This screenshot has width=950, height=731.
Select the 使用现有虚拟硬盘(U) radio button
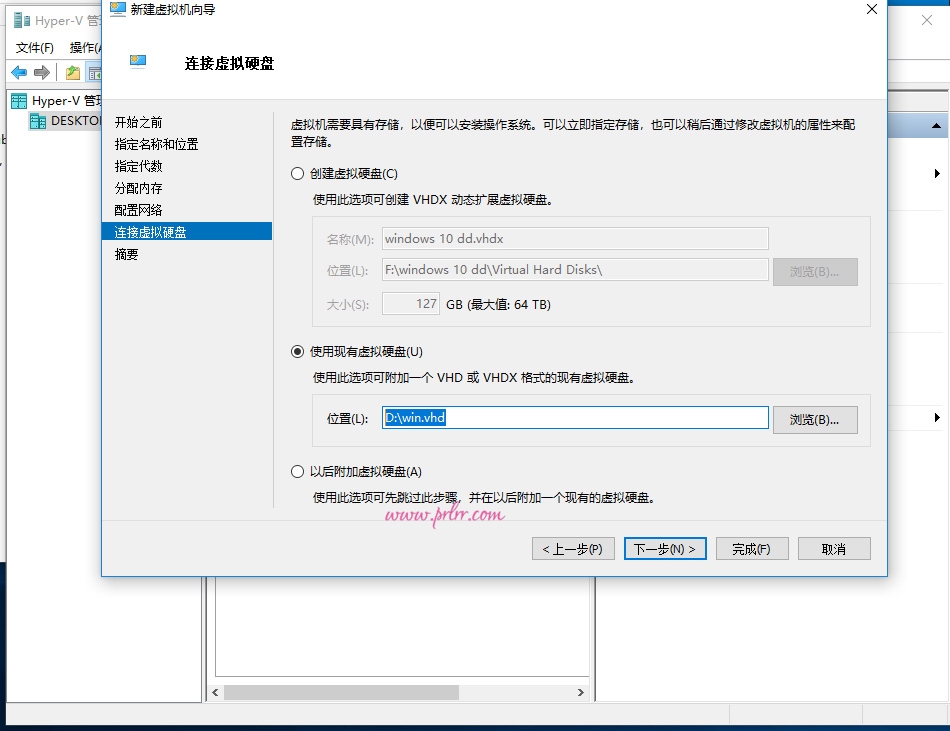click(x=297, y=351)
